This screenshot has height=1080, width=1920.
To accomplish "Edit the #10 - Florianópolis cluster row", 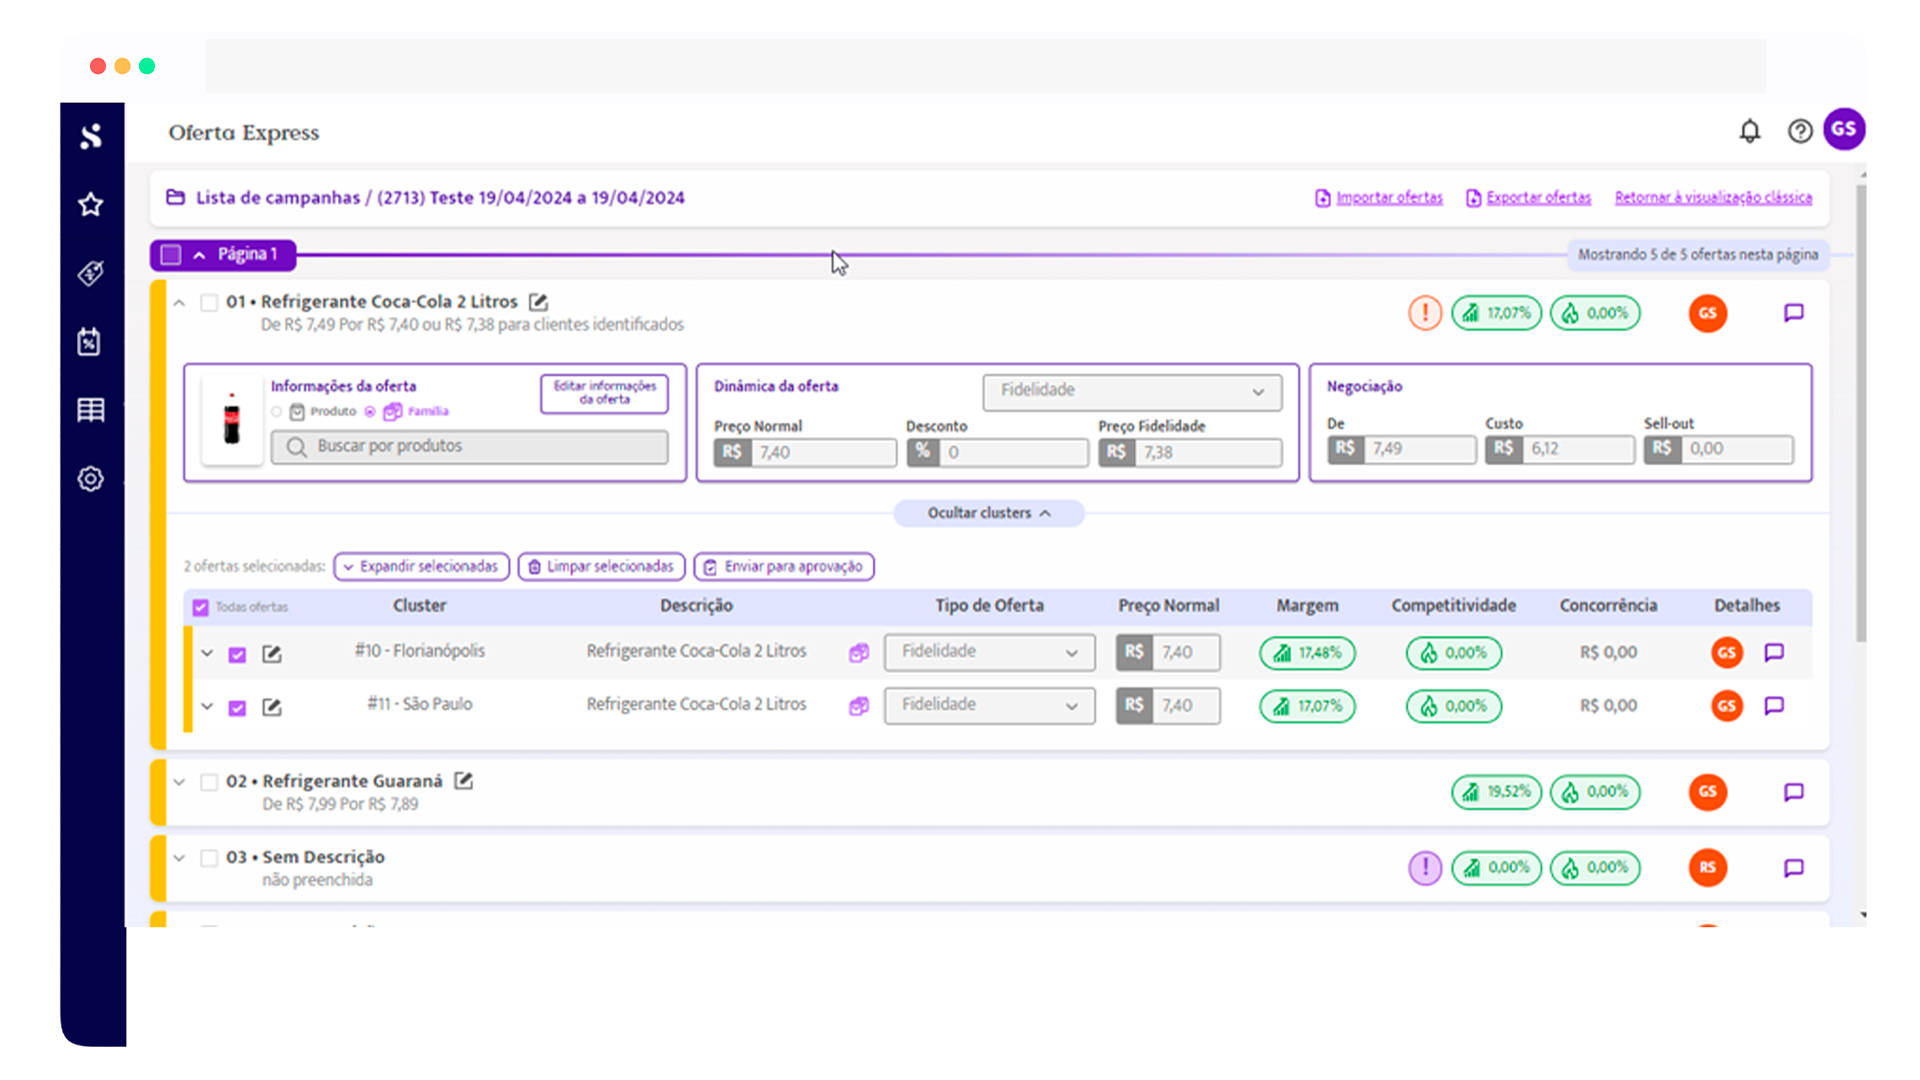I will (272, 653).
